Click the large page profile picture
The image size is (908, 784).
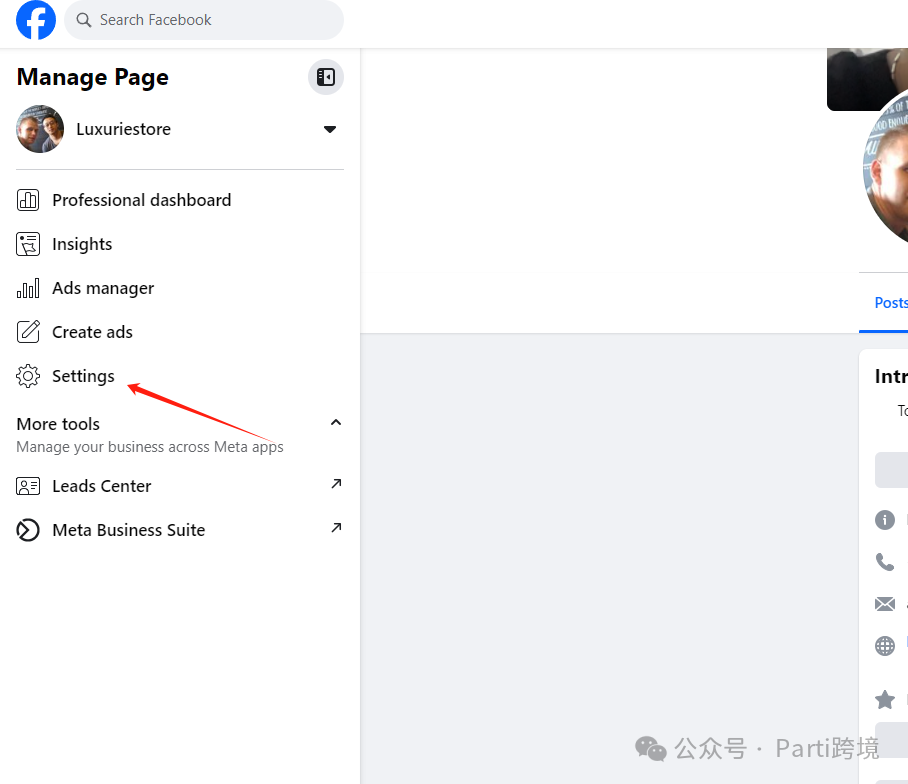tap(888, 172)
